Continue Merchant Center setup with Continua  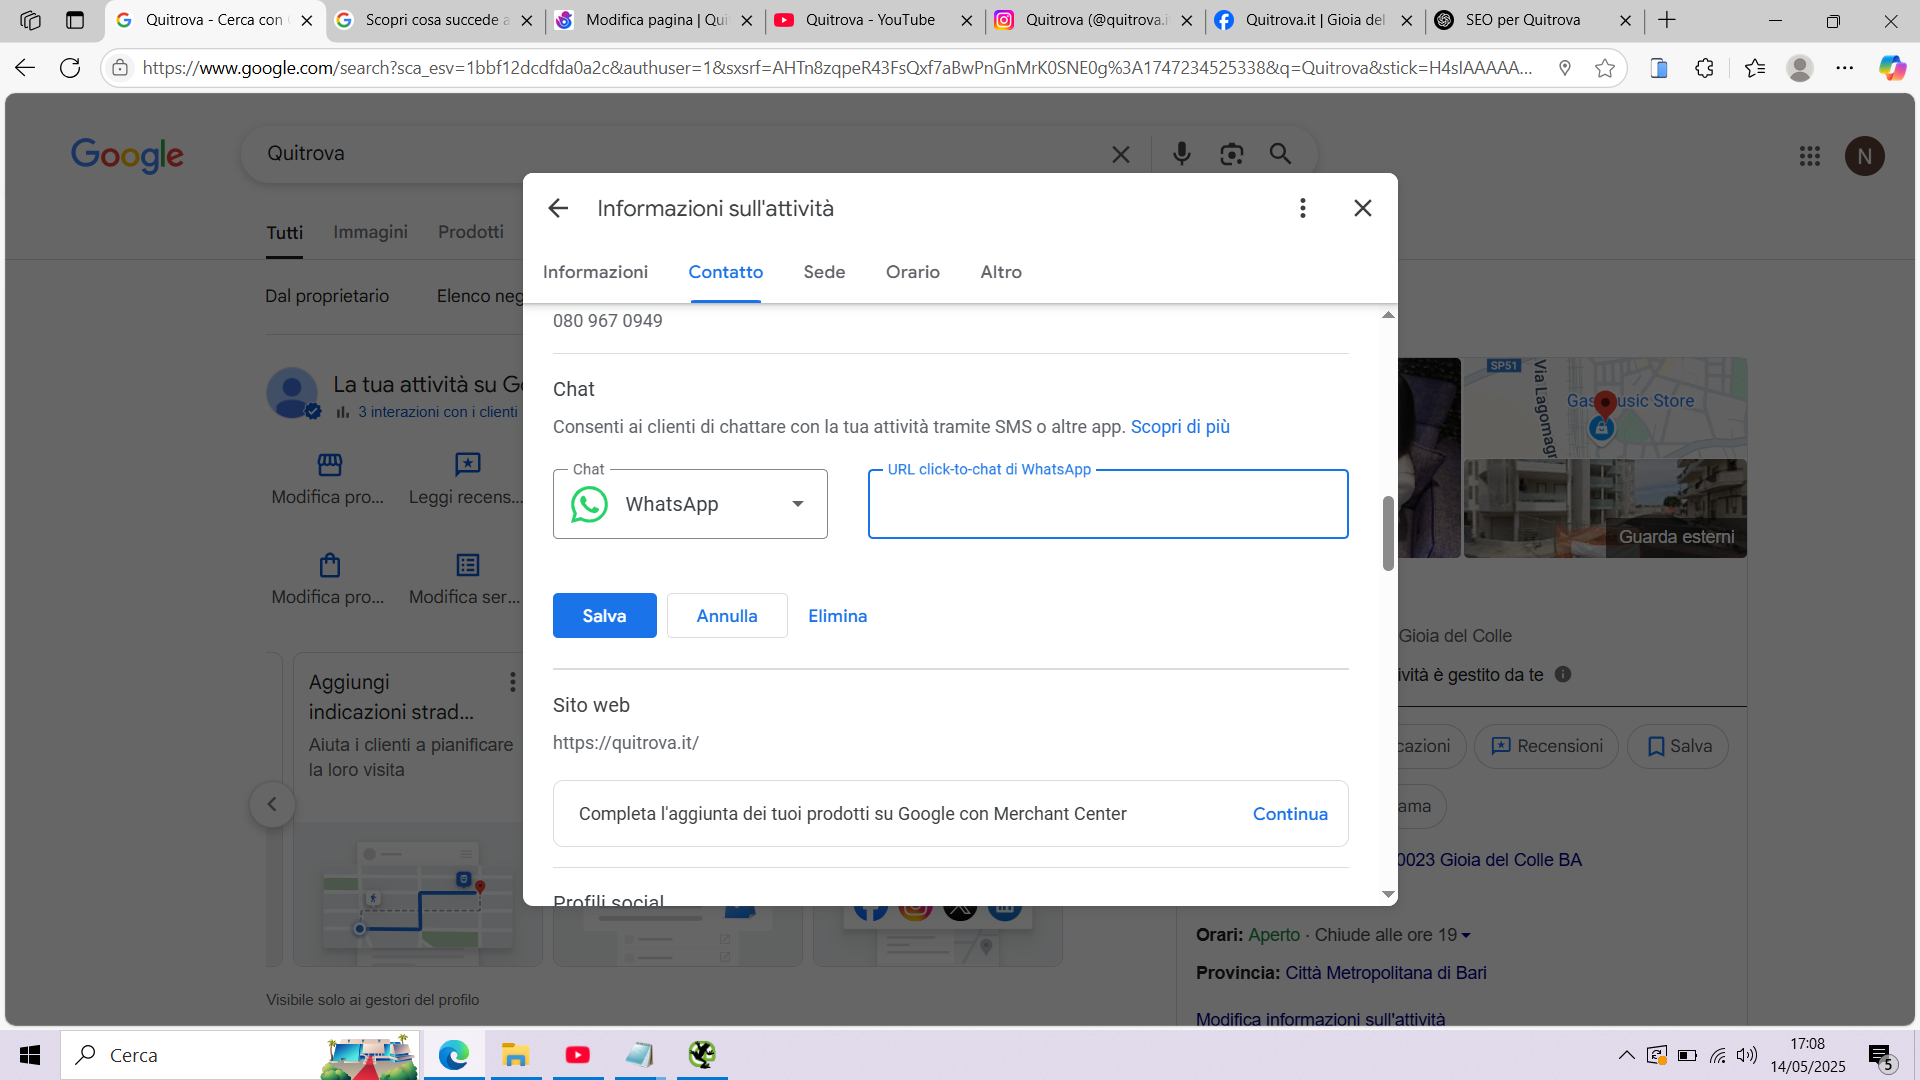point(1290,814)
